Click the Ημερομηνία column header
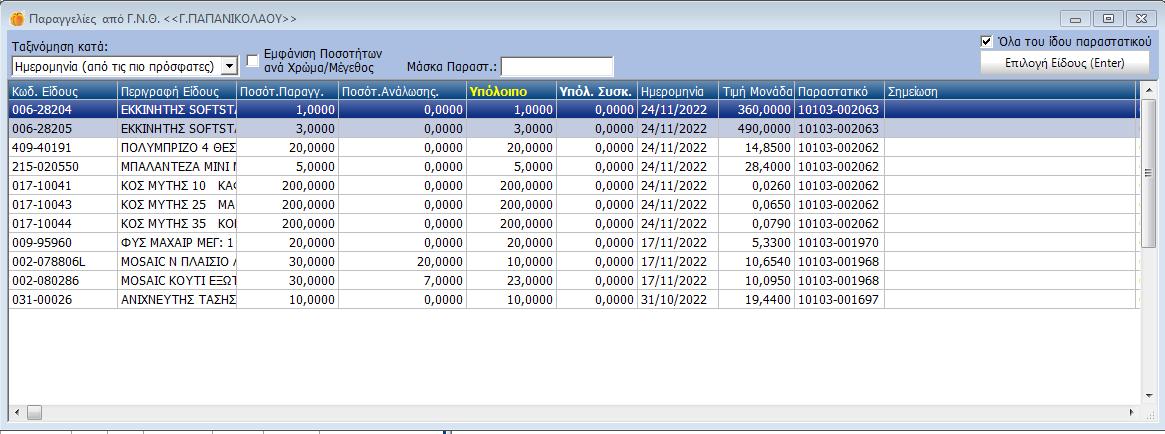 pyautogui.click(x=678, y=91)
